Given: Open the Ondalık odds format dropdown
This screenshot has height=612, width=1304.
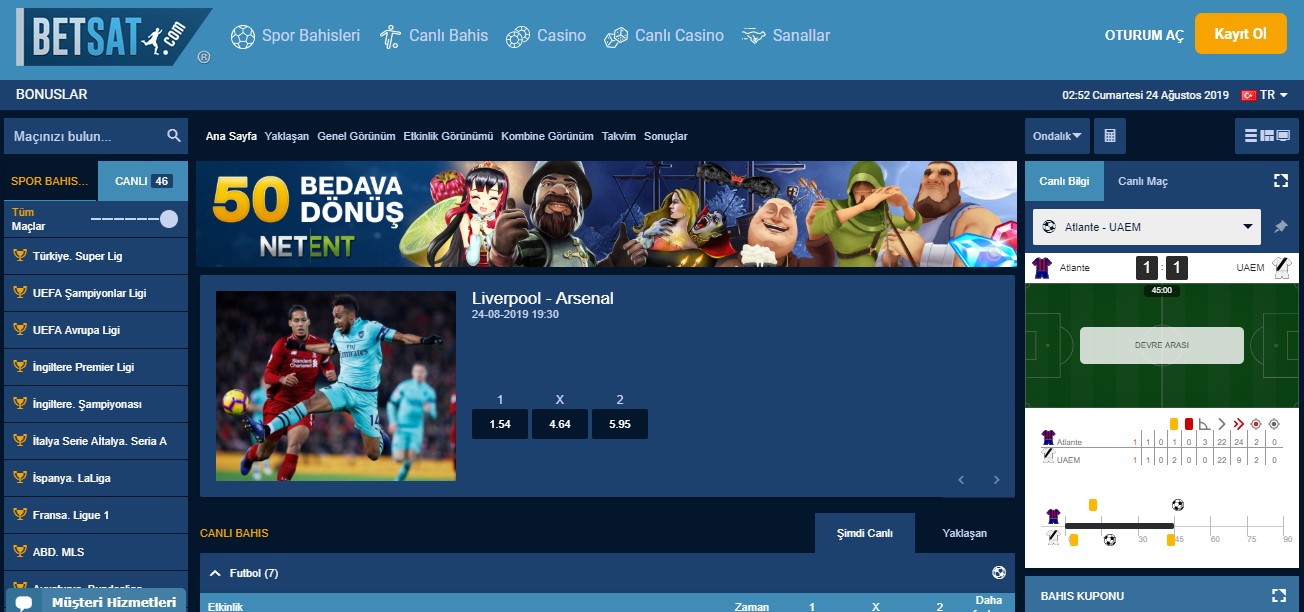Looking at the screenshot, I should tap(1057, 136).
